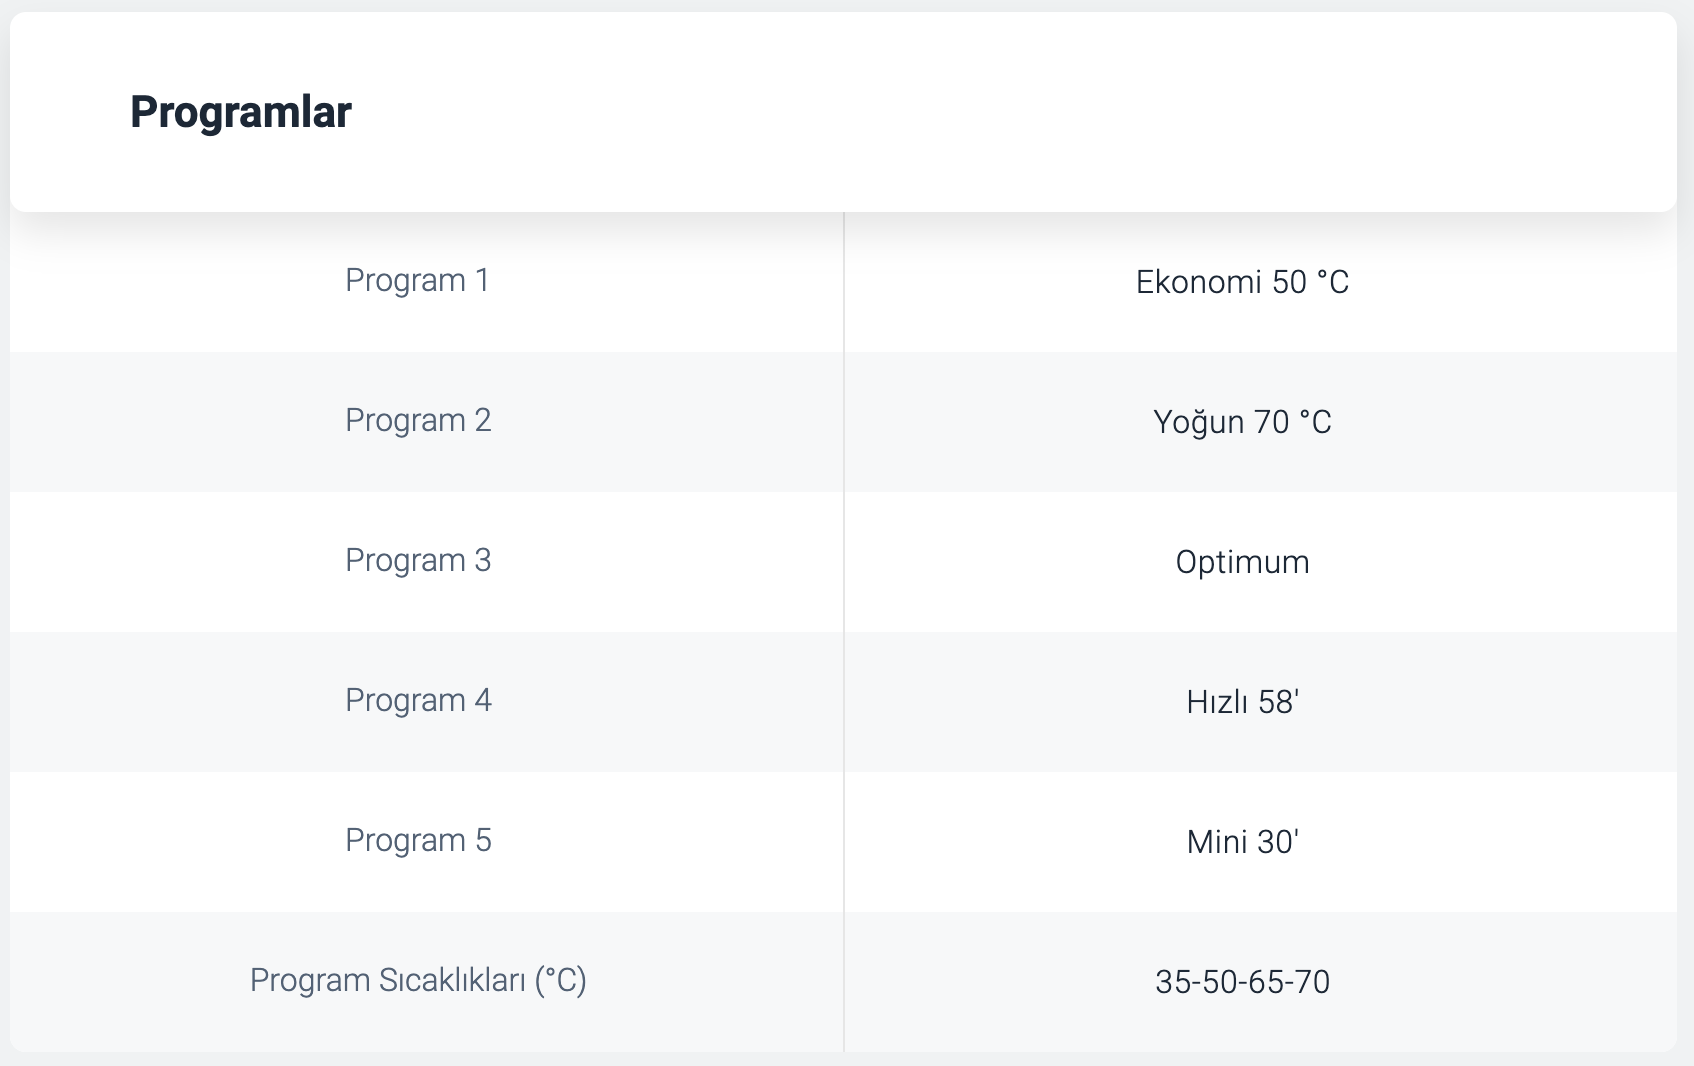Click the Programlar section heading

240,111
